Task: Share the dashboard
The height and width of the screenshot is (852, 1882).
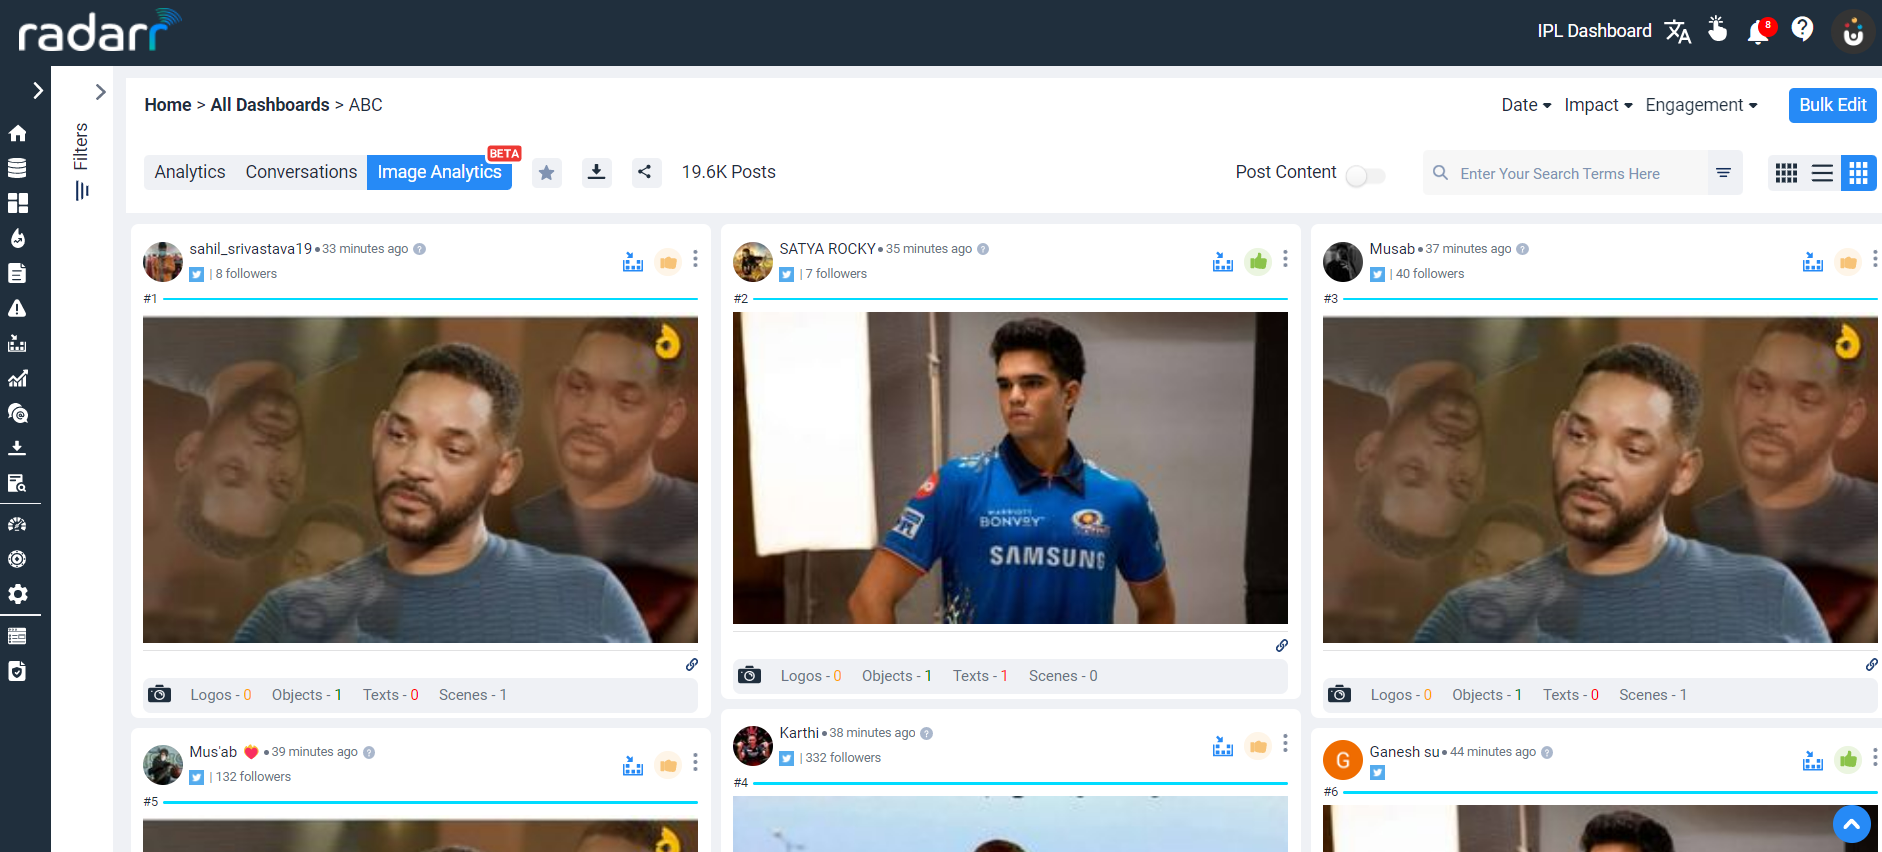Action: click(646, 172)
